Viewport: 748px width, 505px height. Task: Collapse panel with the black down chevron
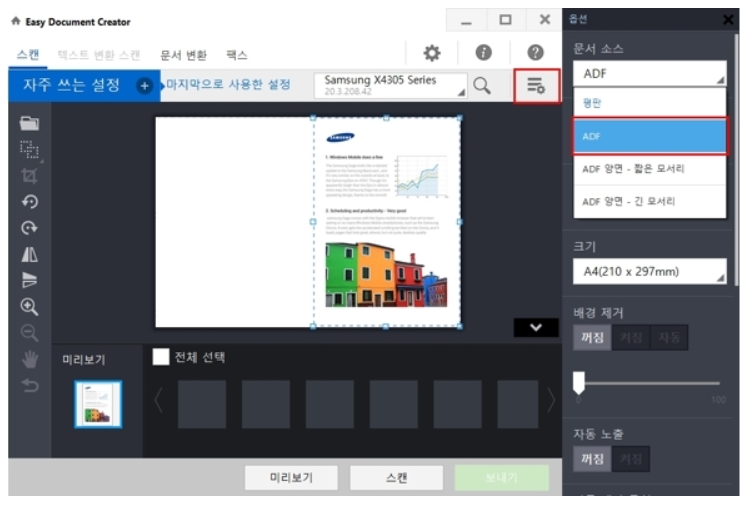(x=536, y=328)
